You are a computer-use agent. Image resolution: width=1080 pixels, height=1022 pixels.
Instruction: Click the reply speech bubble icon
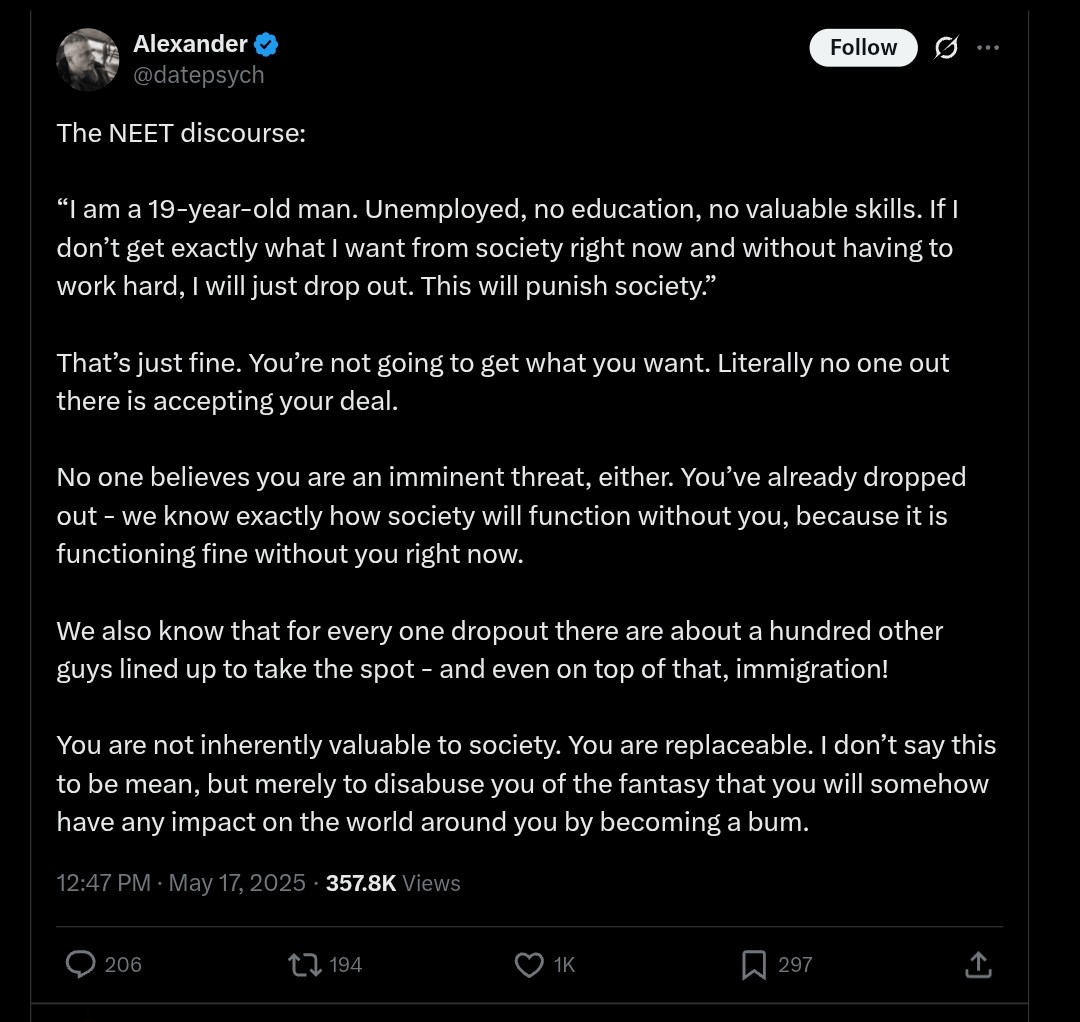click(x=80, y=964)
